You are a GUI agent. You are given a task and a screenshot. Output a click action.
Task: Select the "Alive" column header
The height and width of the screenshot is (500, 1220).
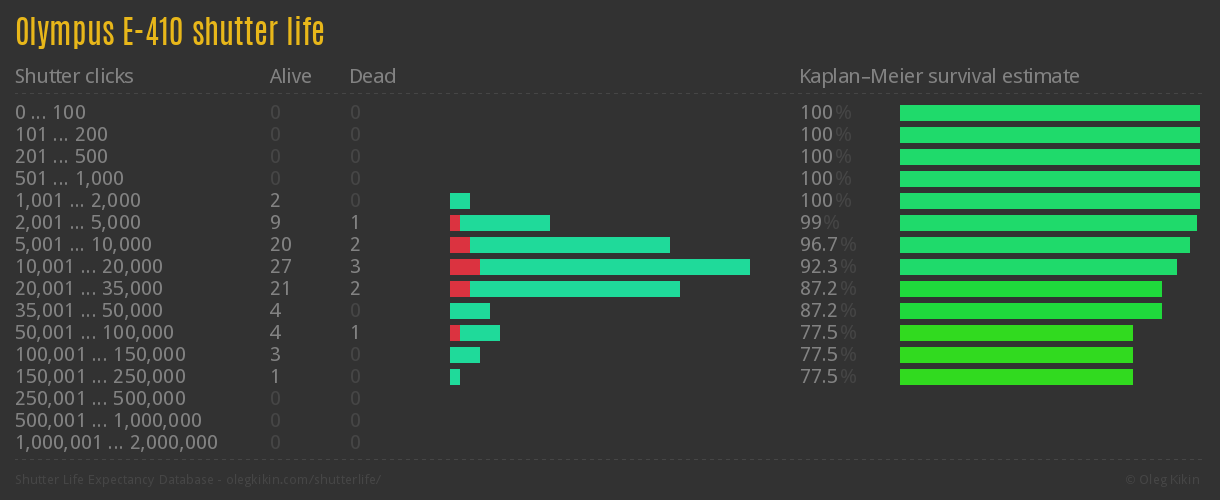coord(290,76)
